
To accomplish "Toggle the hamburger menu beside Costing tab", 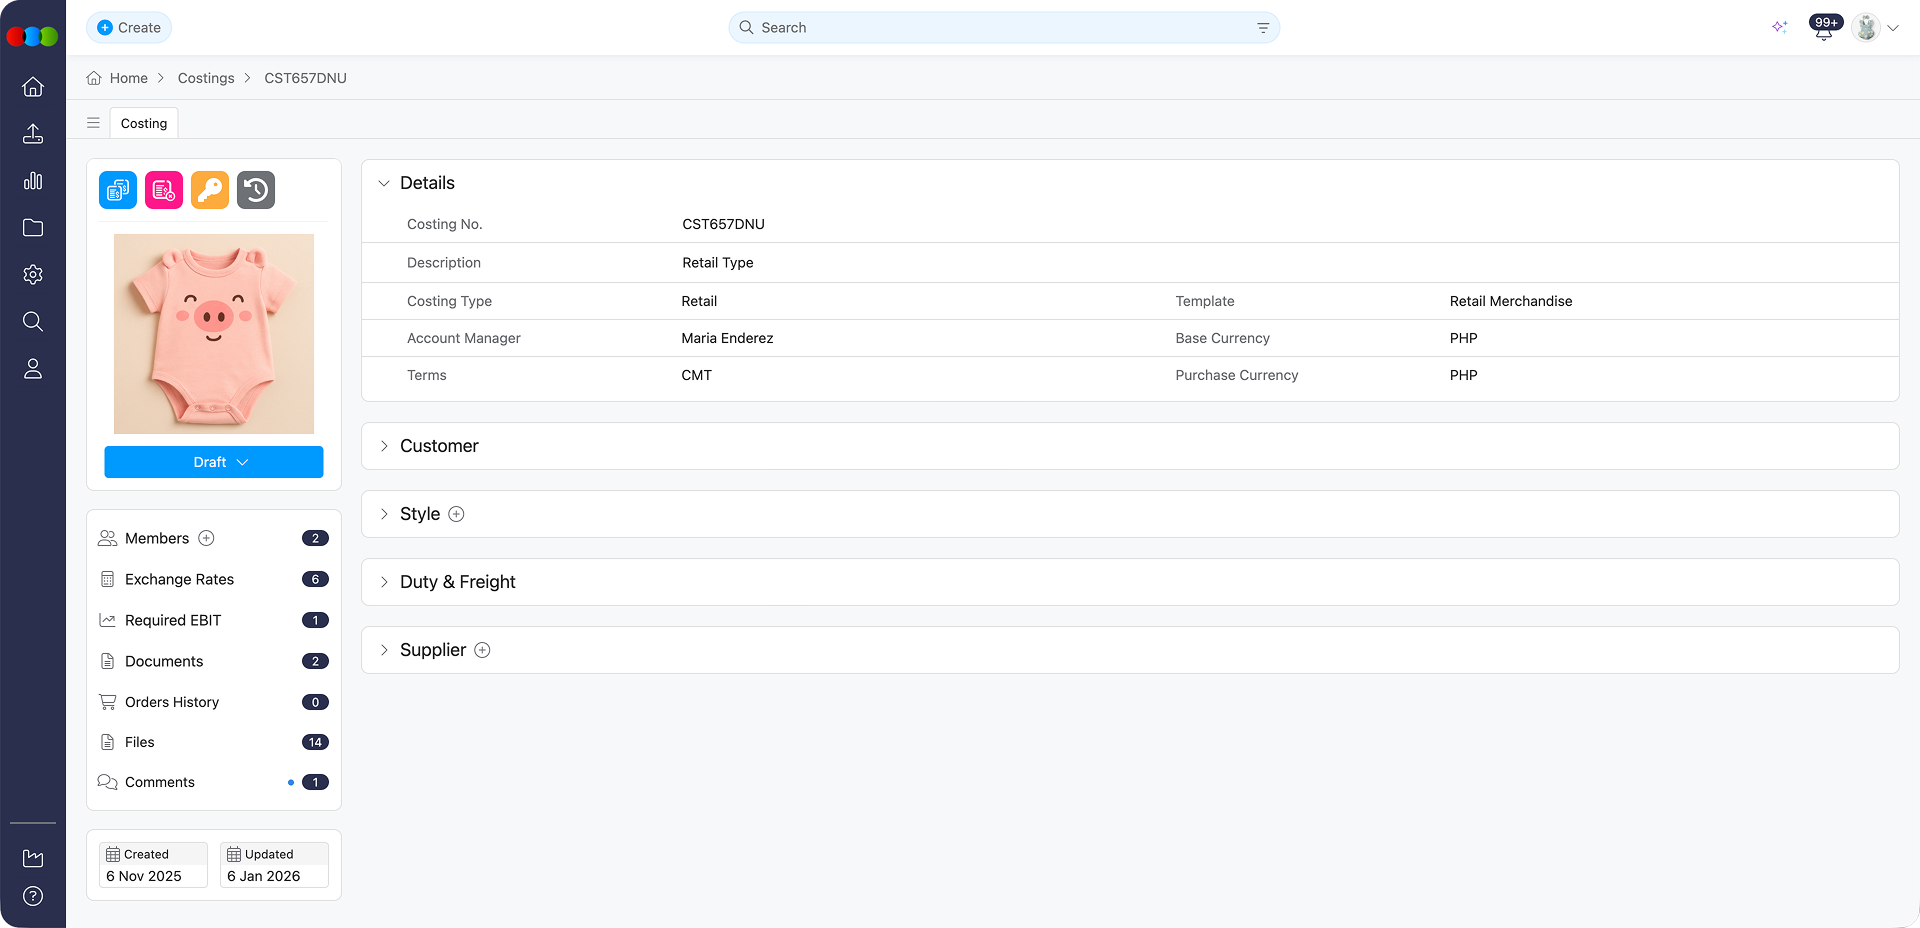I will click(93, 123).
